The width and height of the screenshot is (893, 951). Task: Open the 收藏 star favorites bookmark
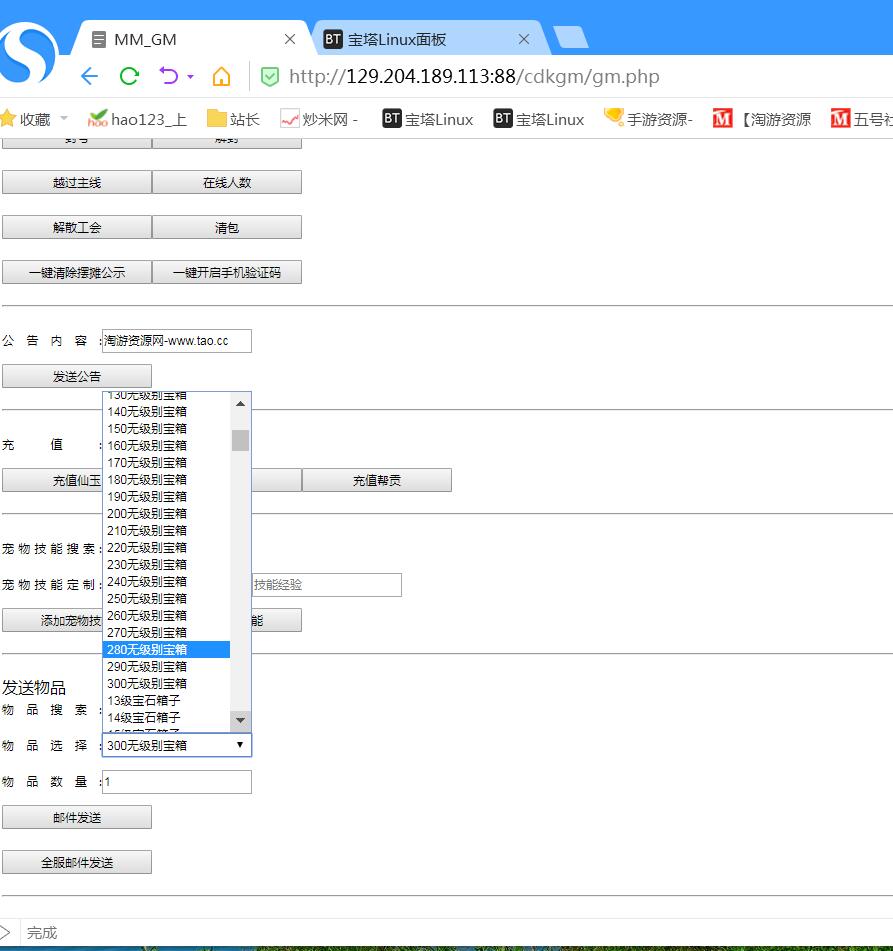pos(26,119)
